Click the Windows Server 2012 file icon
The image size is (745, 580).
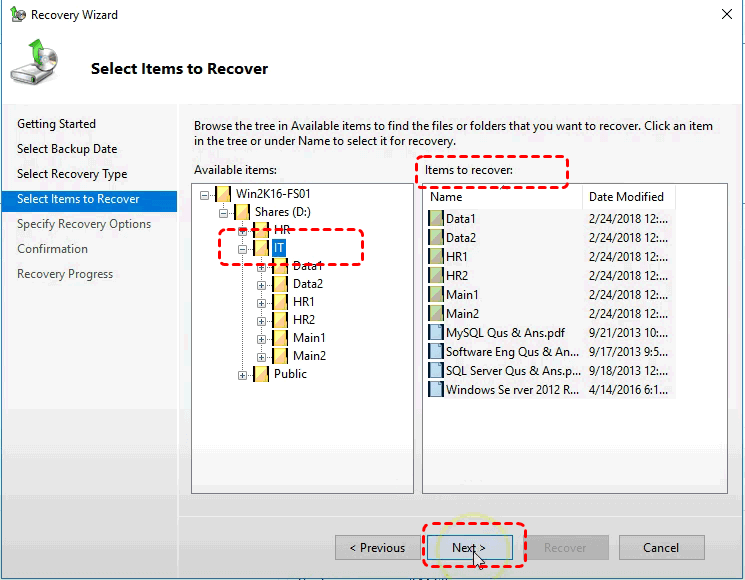coord(435,390)
